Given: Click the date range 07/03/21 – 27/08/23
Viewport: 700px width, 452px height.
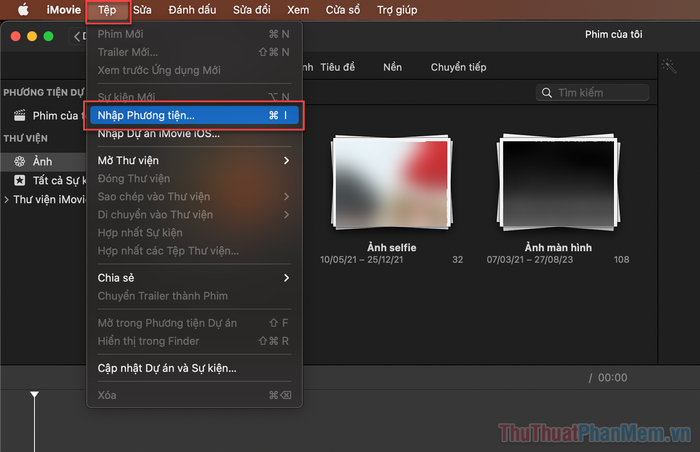Looking at the screenshot, I should [x=530, y=259].
